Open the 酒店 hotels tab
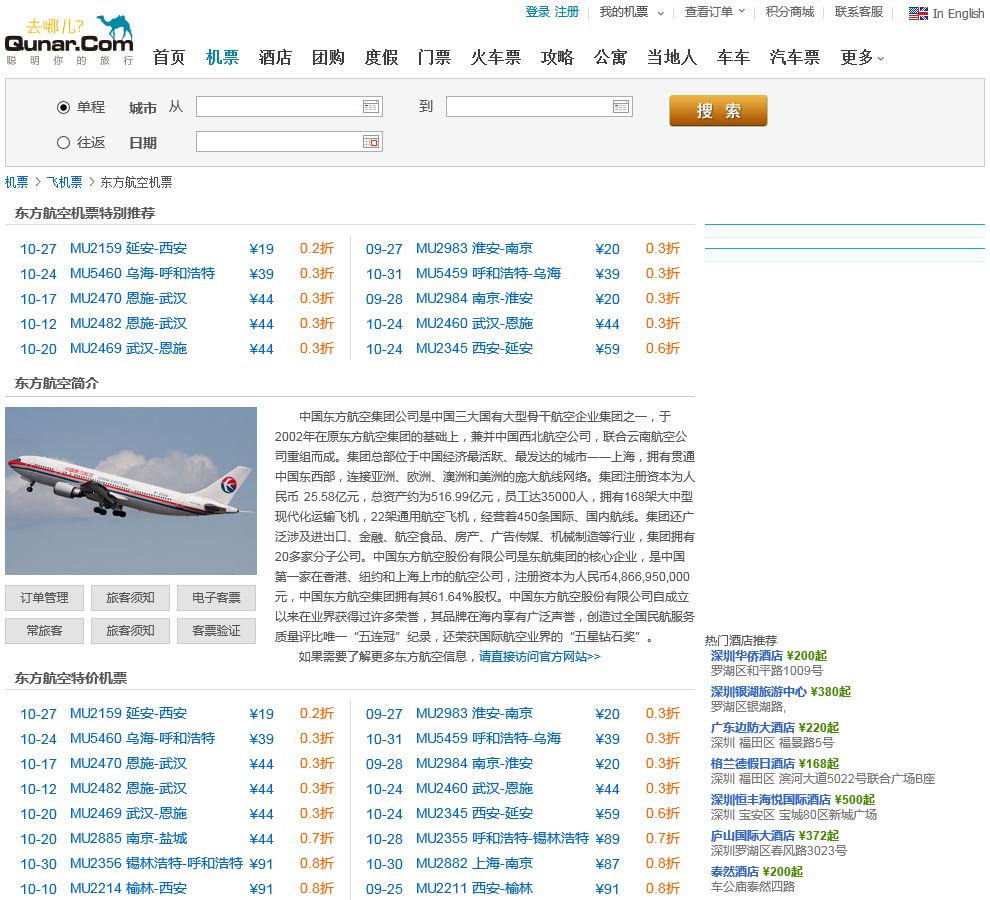This screenshot has width=990, height=900. tap(275, 57)
